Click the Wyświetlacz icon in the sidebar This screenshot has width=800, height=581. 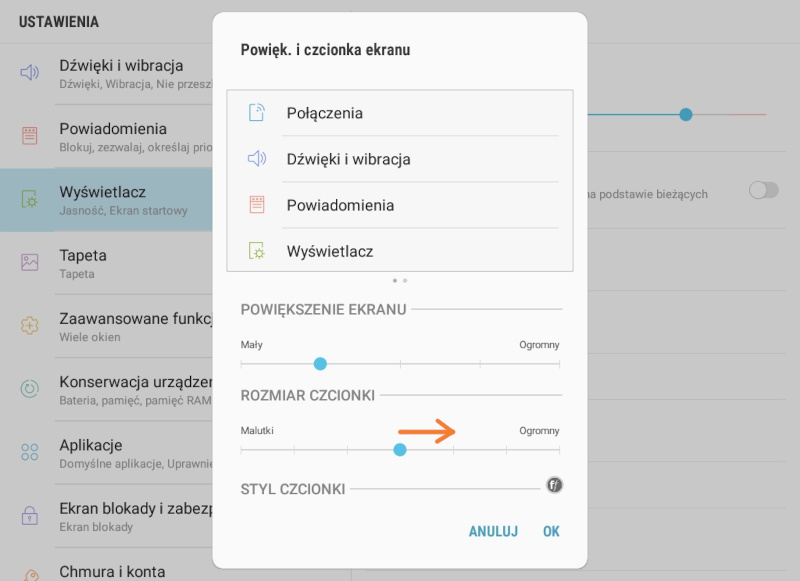point(30,200)
